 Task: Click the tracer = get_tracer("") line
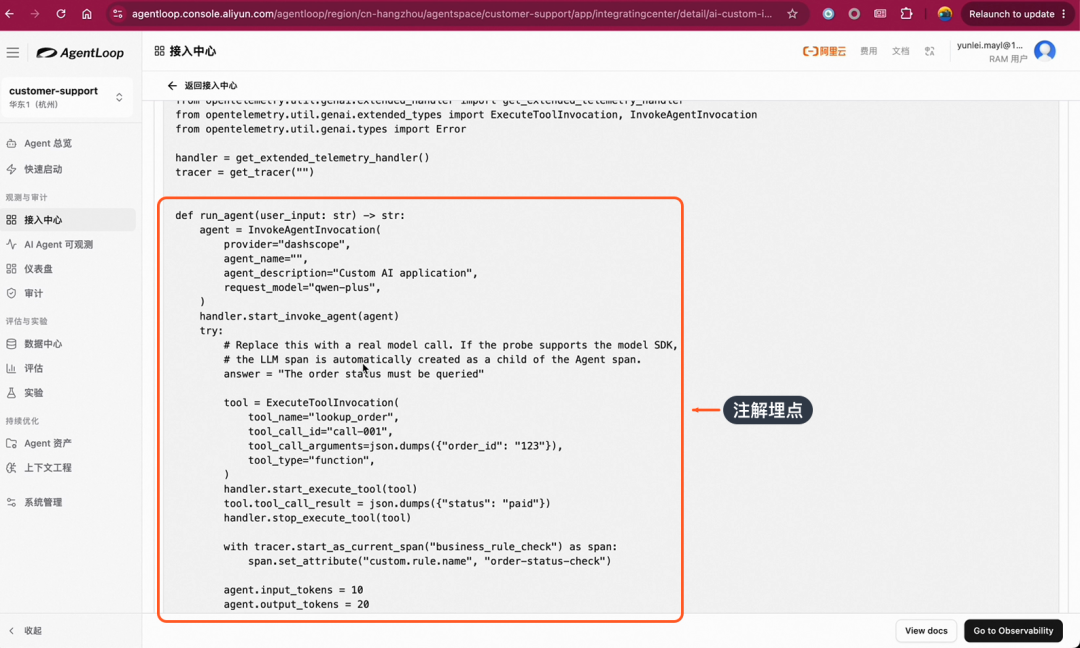coord(245,172)
